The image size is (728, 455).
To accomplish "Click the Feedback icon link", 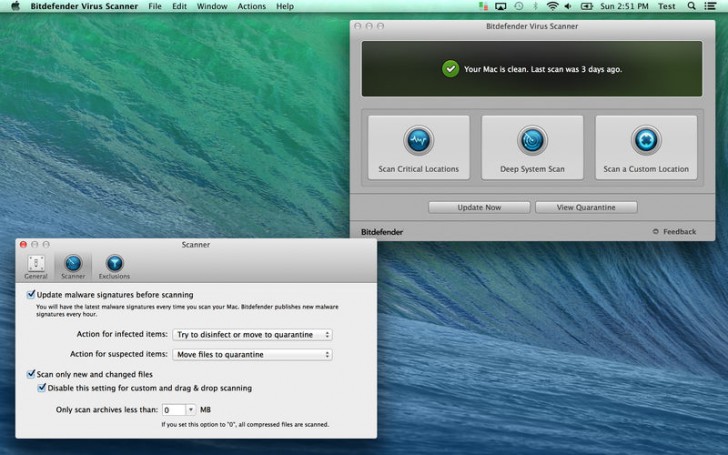I will click(x=656, y=232).
